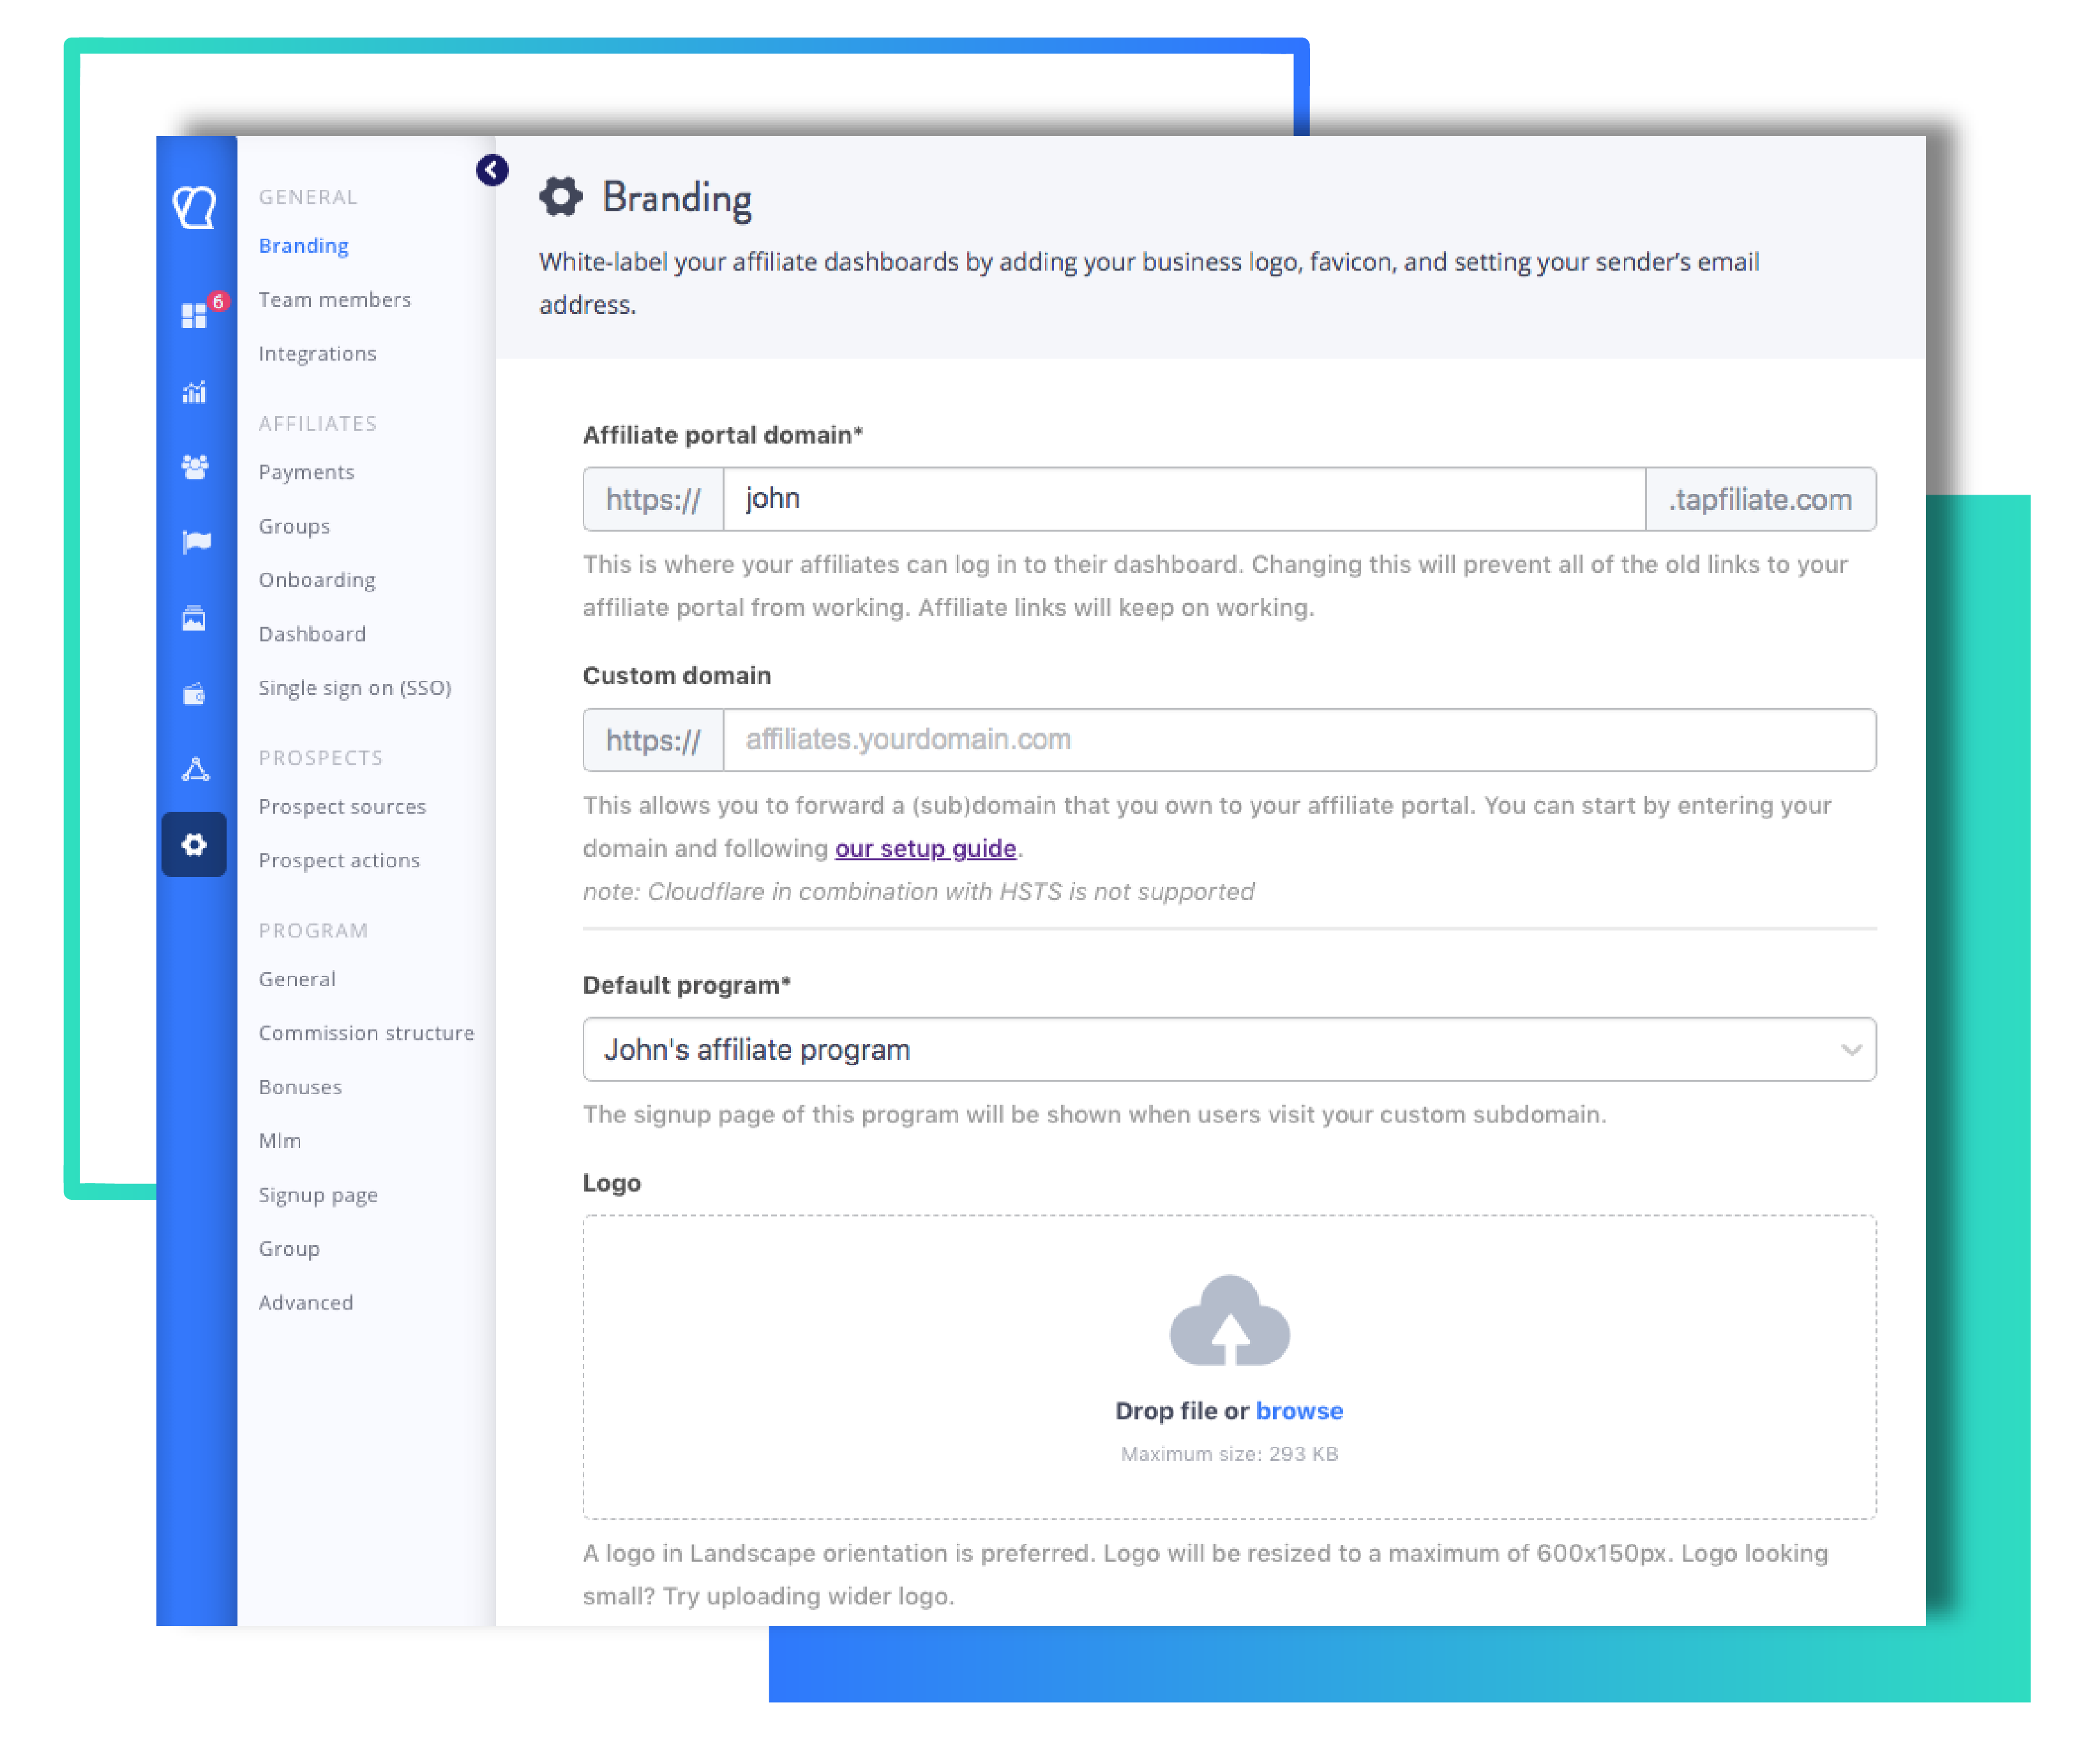Screen dimensions: 2083x1764
Task: Open the reports chart icon
Action: [x=194, y=393]
